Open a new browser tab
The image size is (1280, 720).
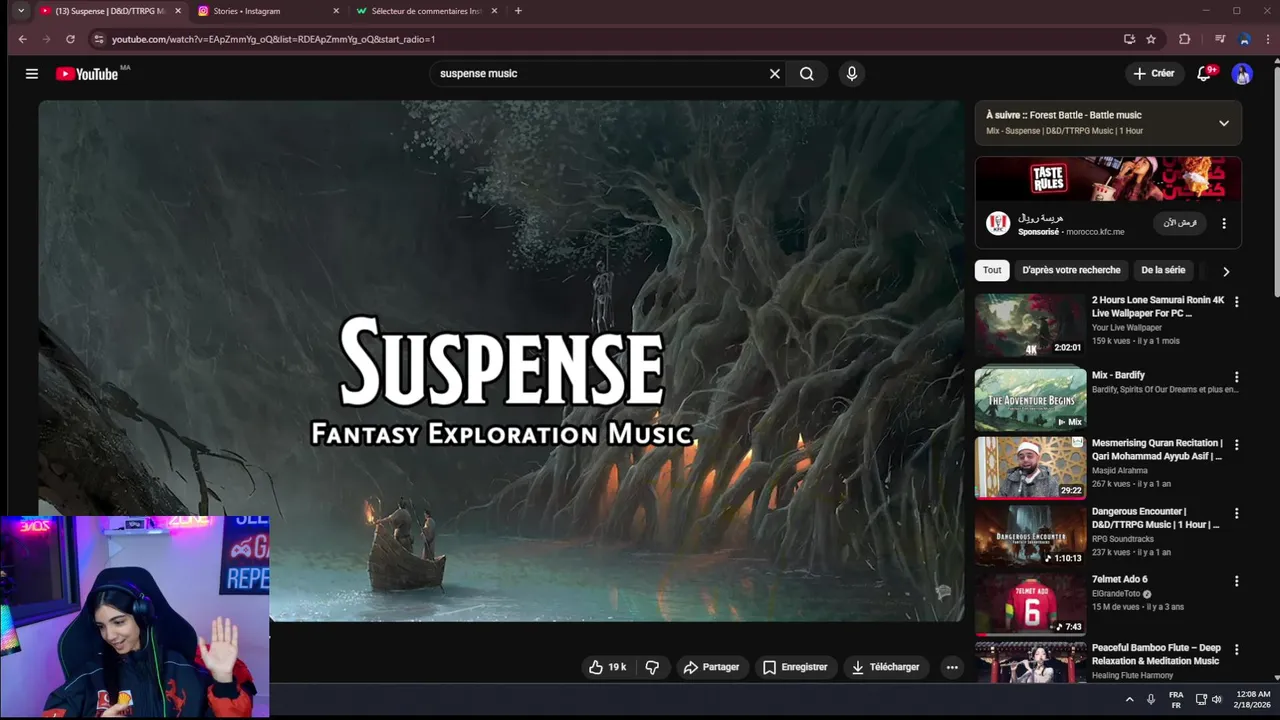point(518,11)
